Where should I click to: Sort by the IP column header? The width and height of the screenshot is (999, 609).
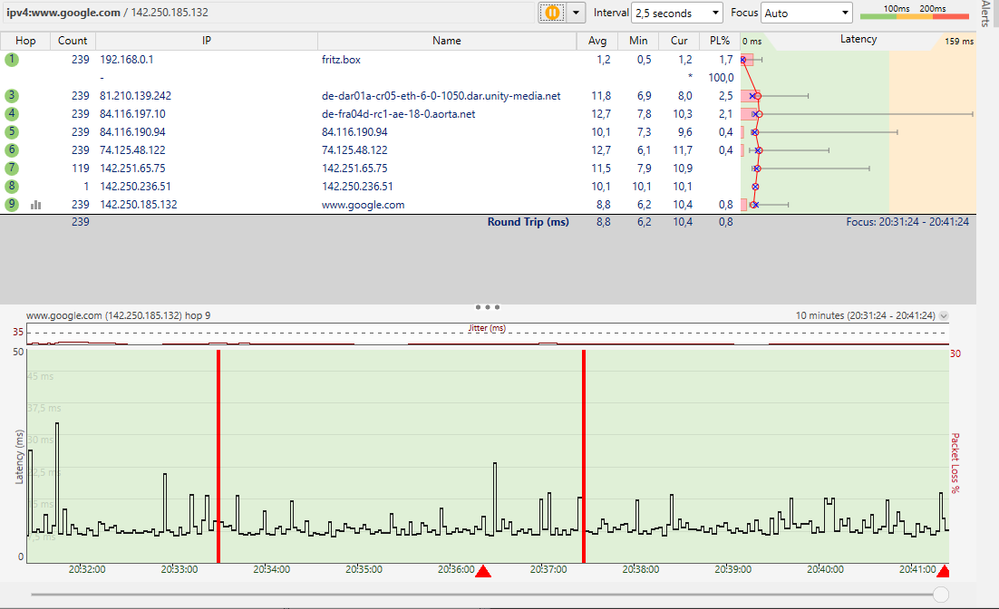[x=206, y=41]
